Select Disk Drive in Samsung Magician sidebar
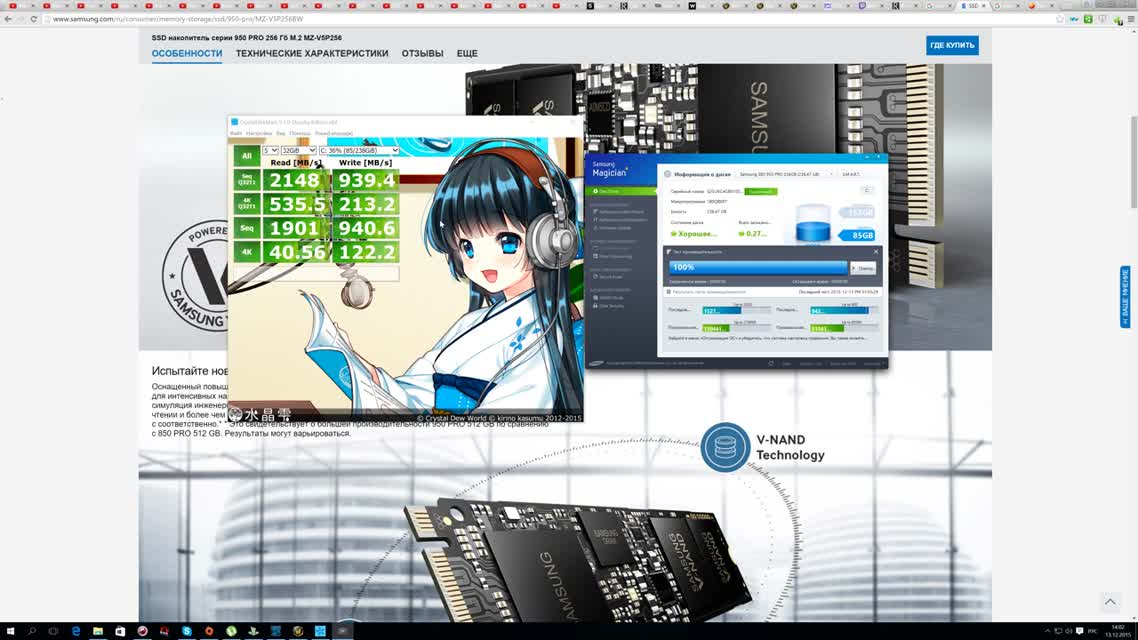 621,192
